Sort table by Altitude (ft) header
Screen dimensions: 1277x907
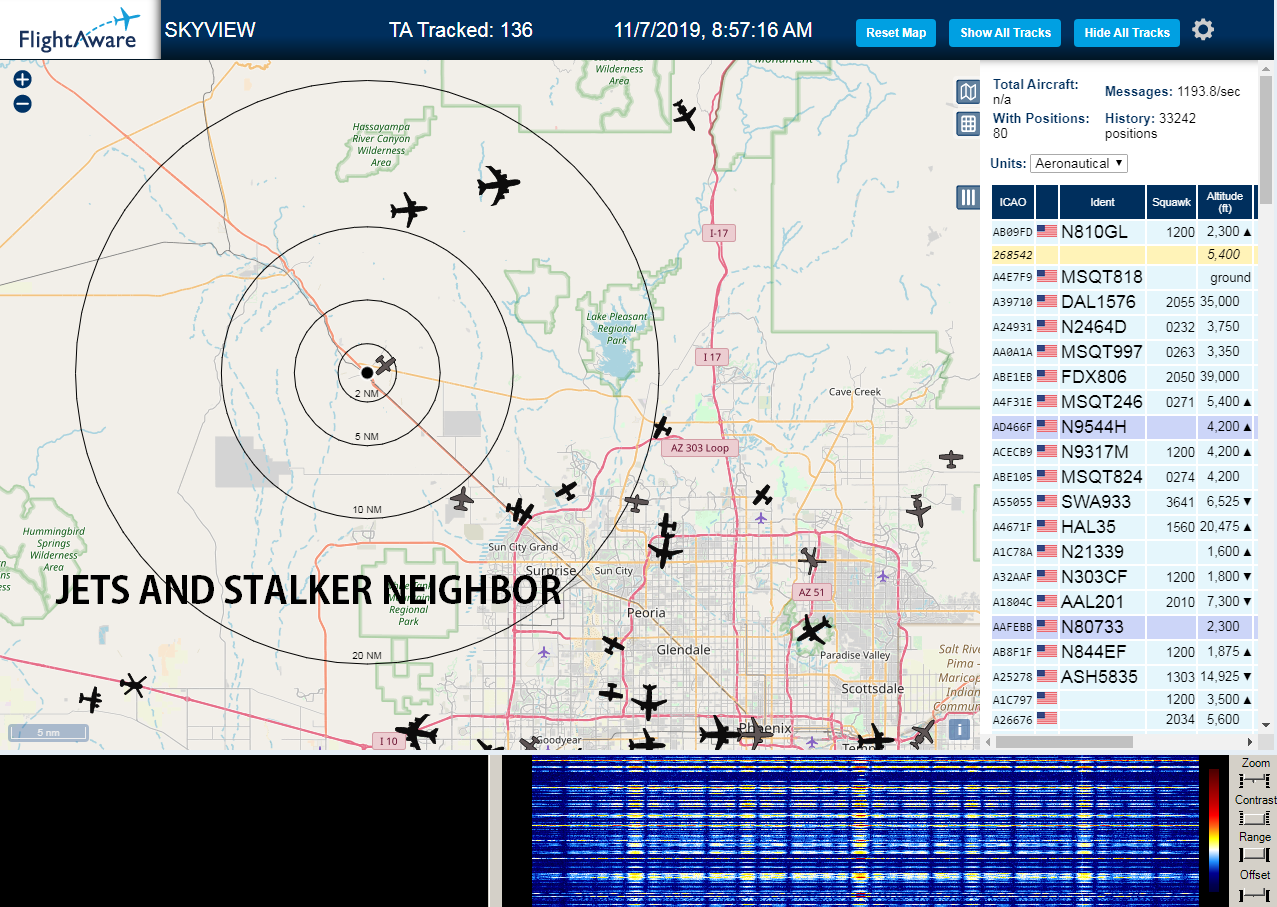click(x=1224, y=202)
